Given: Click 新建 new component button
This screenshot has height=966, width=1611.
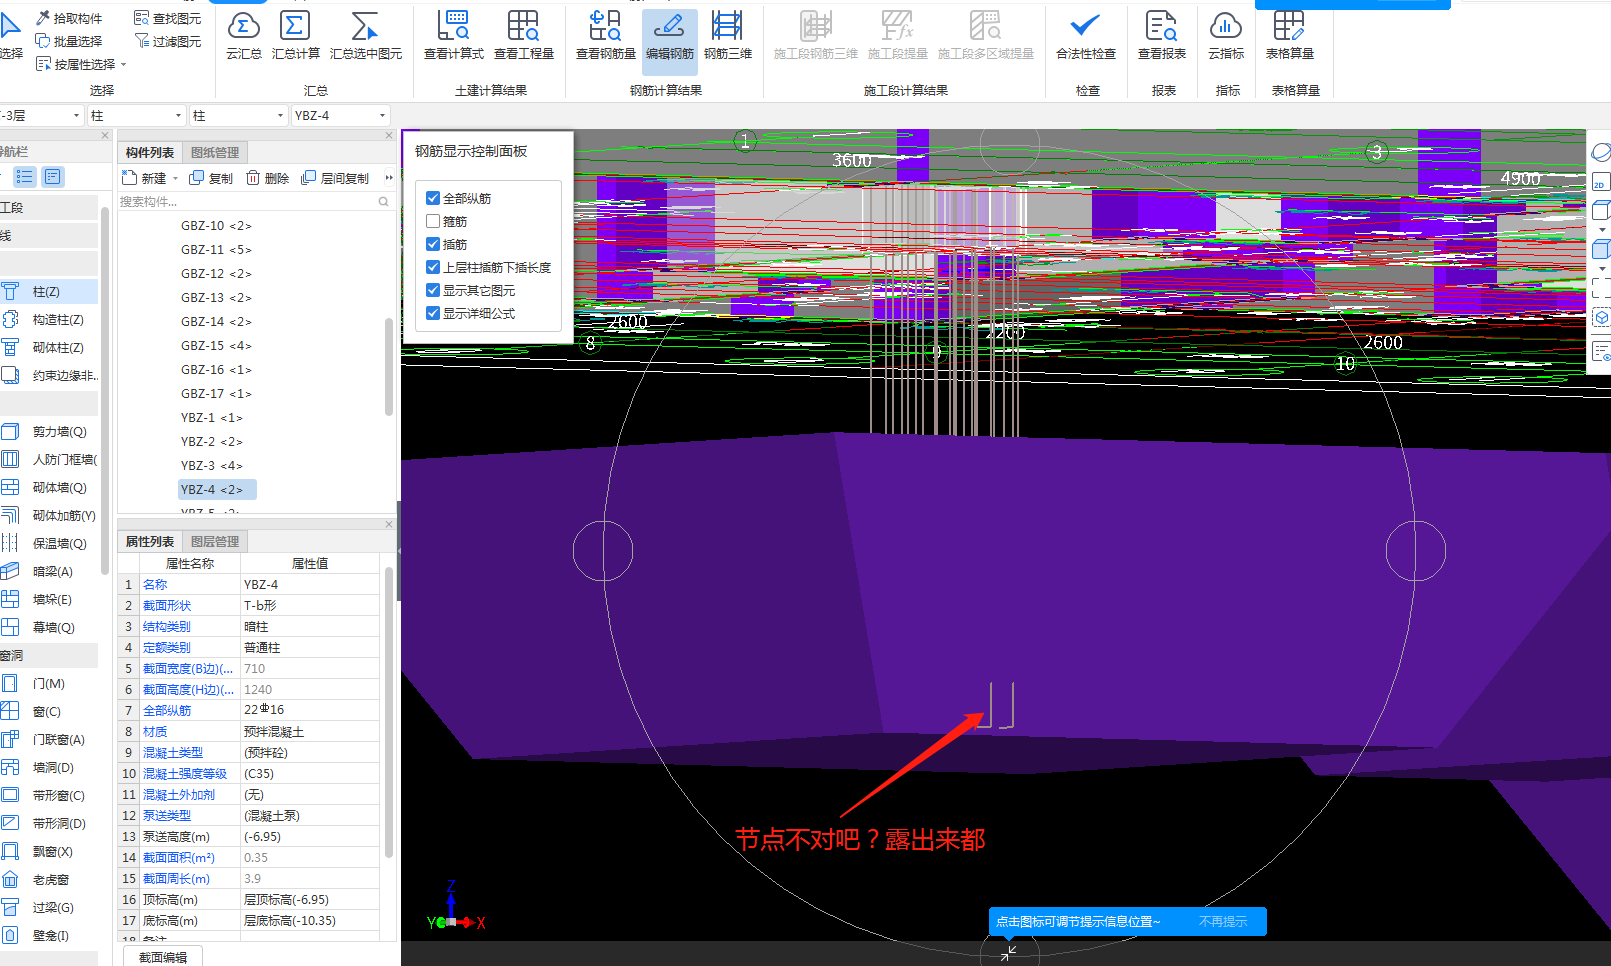Looking at the screenshot, I should [145, 178].
